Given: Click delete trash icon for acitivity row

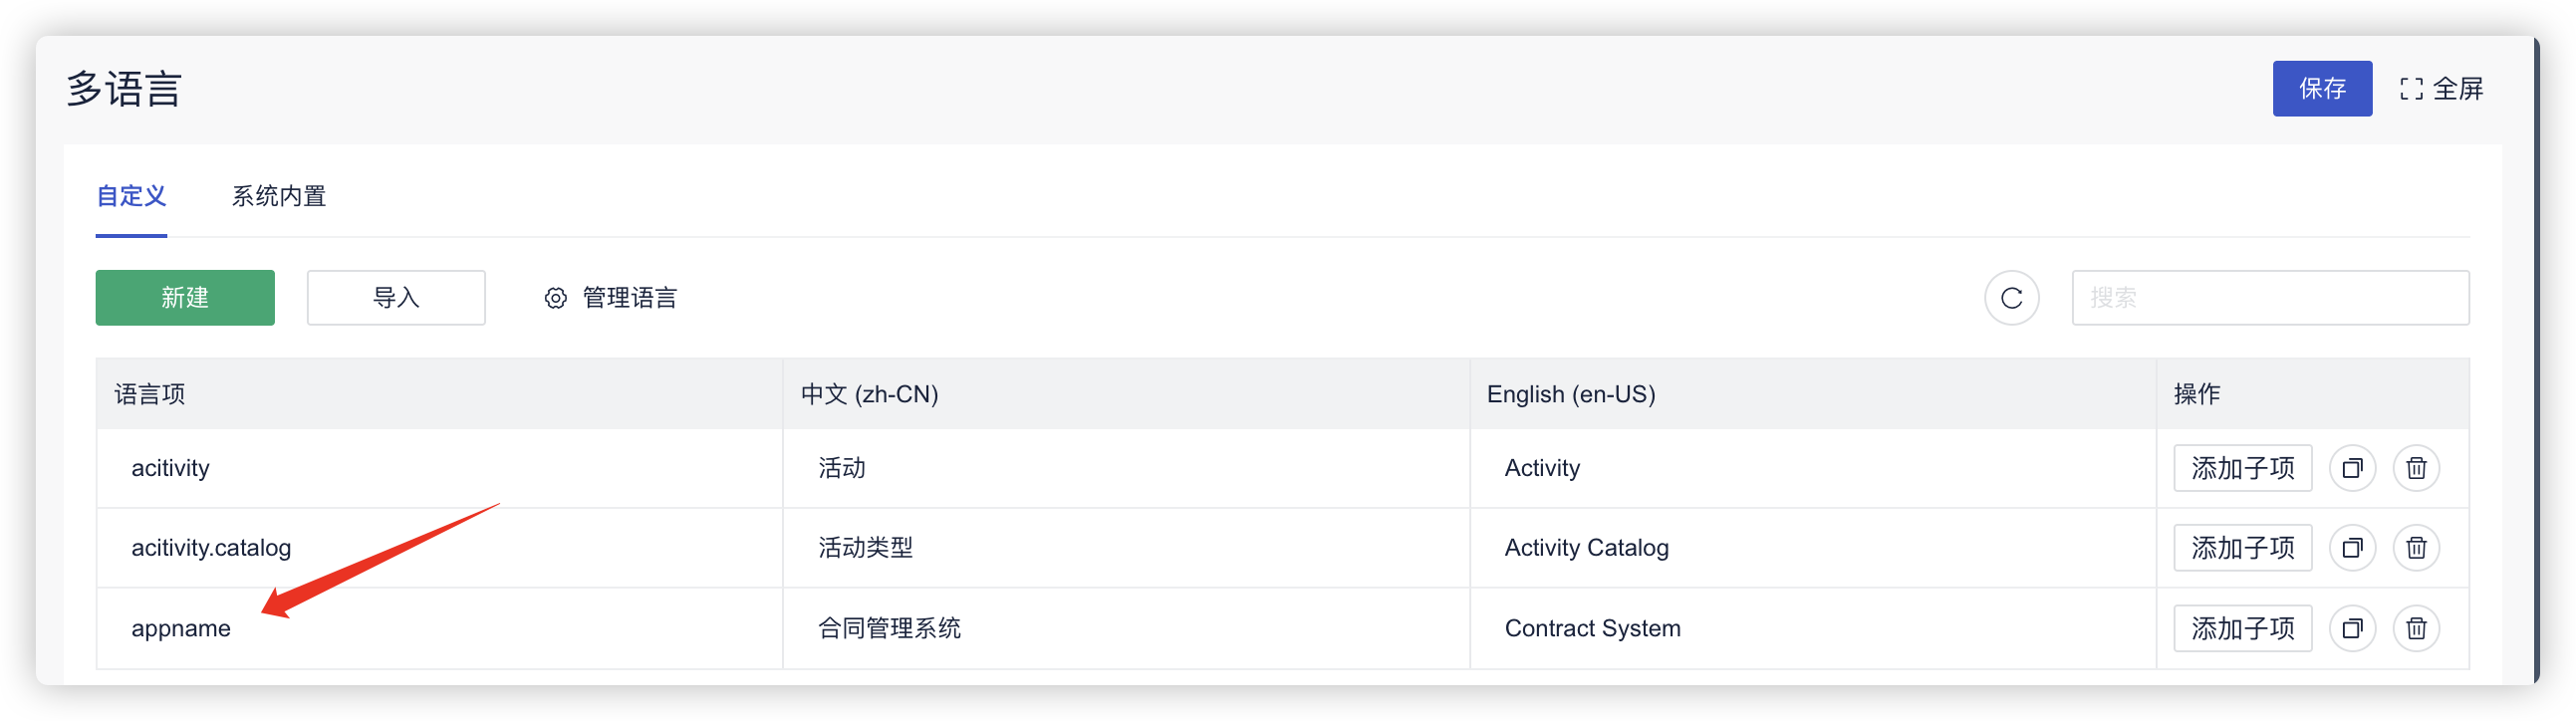Looking at the screenshot, I should tap(2416, 468).
